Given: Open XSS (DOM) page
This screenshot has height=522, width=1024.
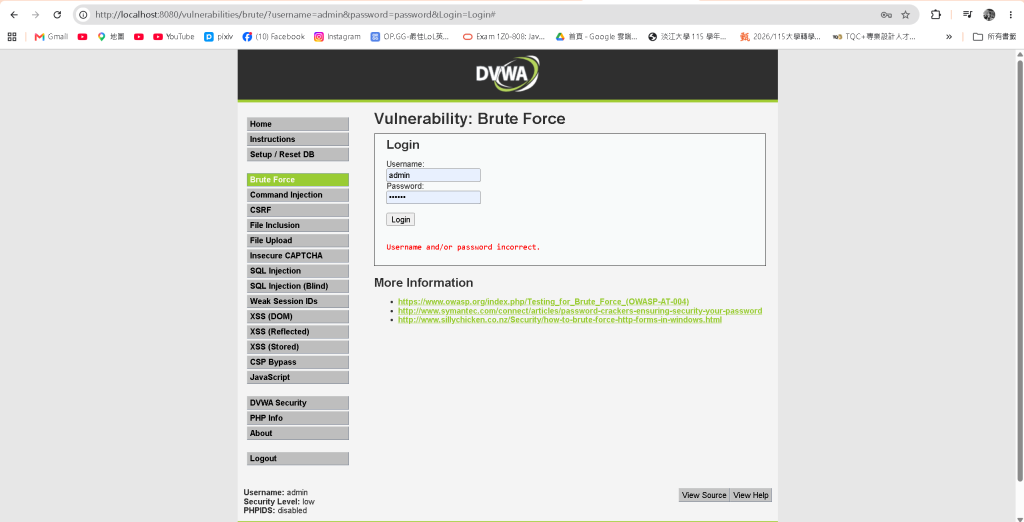Looking at the screenshot, I should [x=298, y=316].
